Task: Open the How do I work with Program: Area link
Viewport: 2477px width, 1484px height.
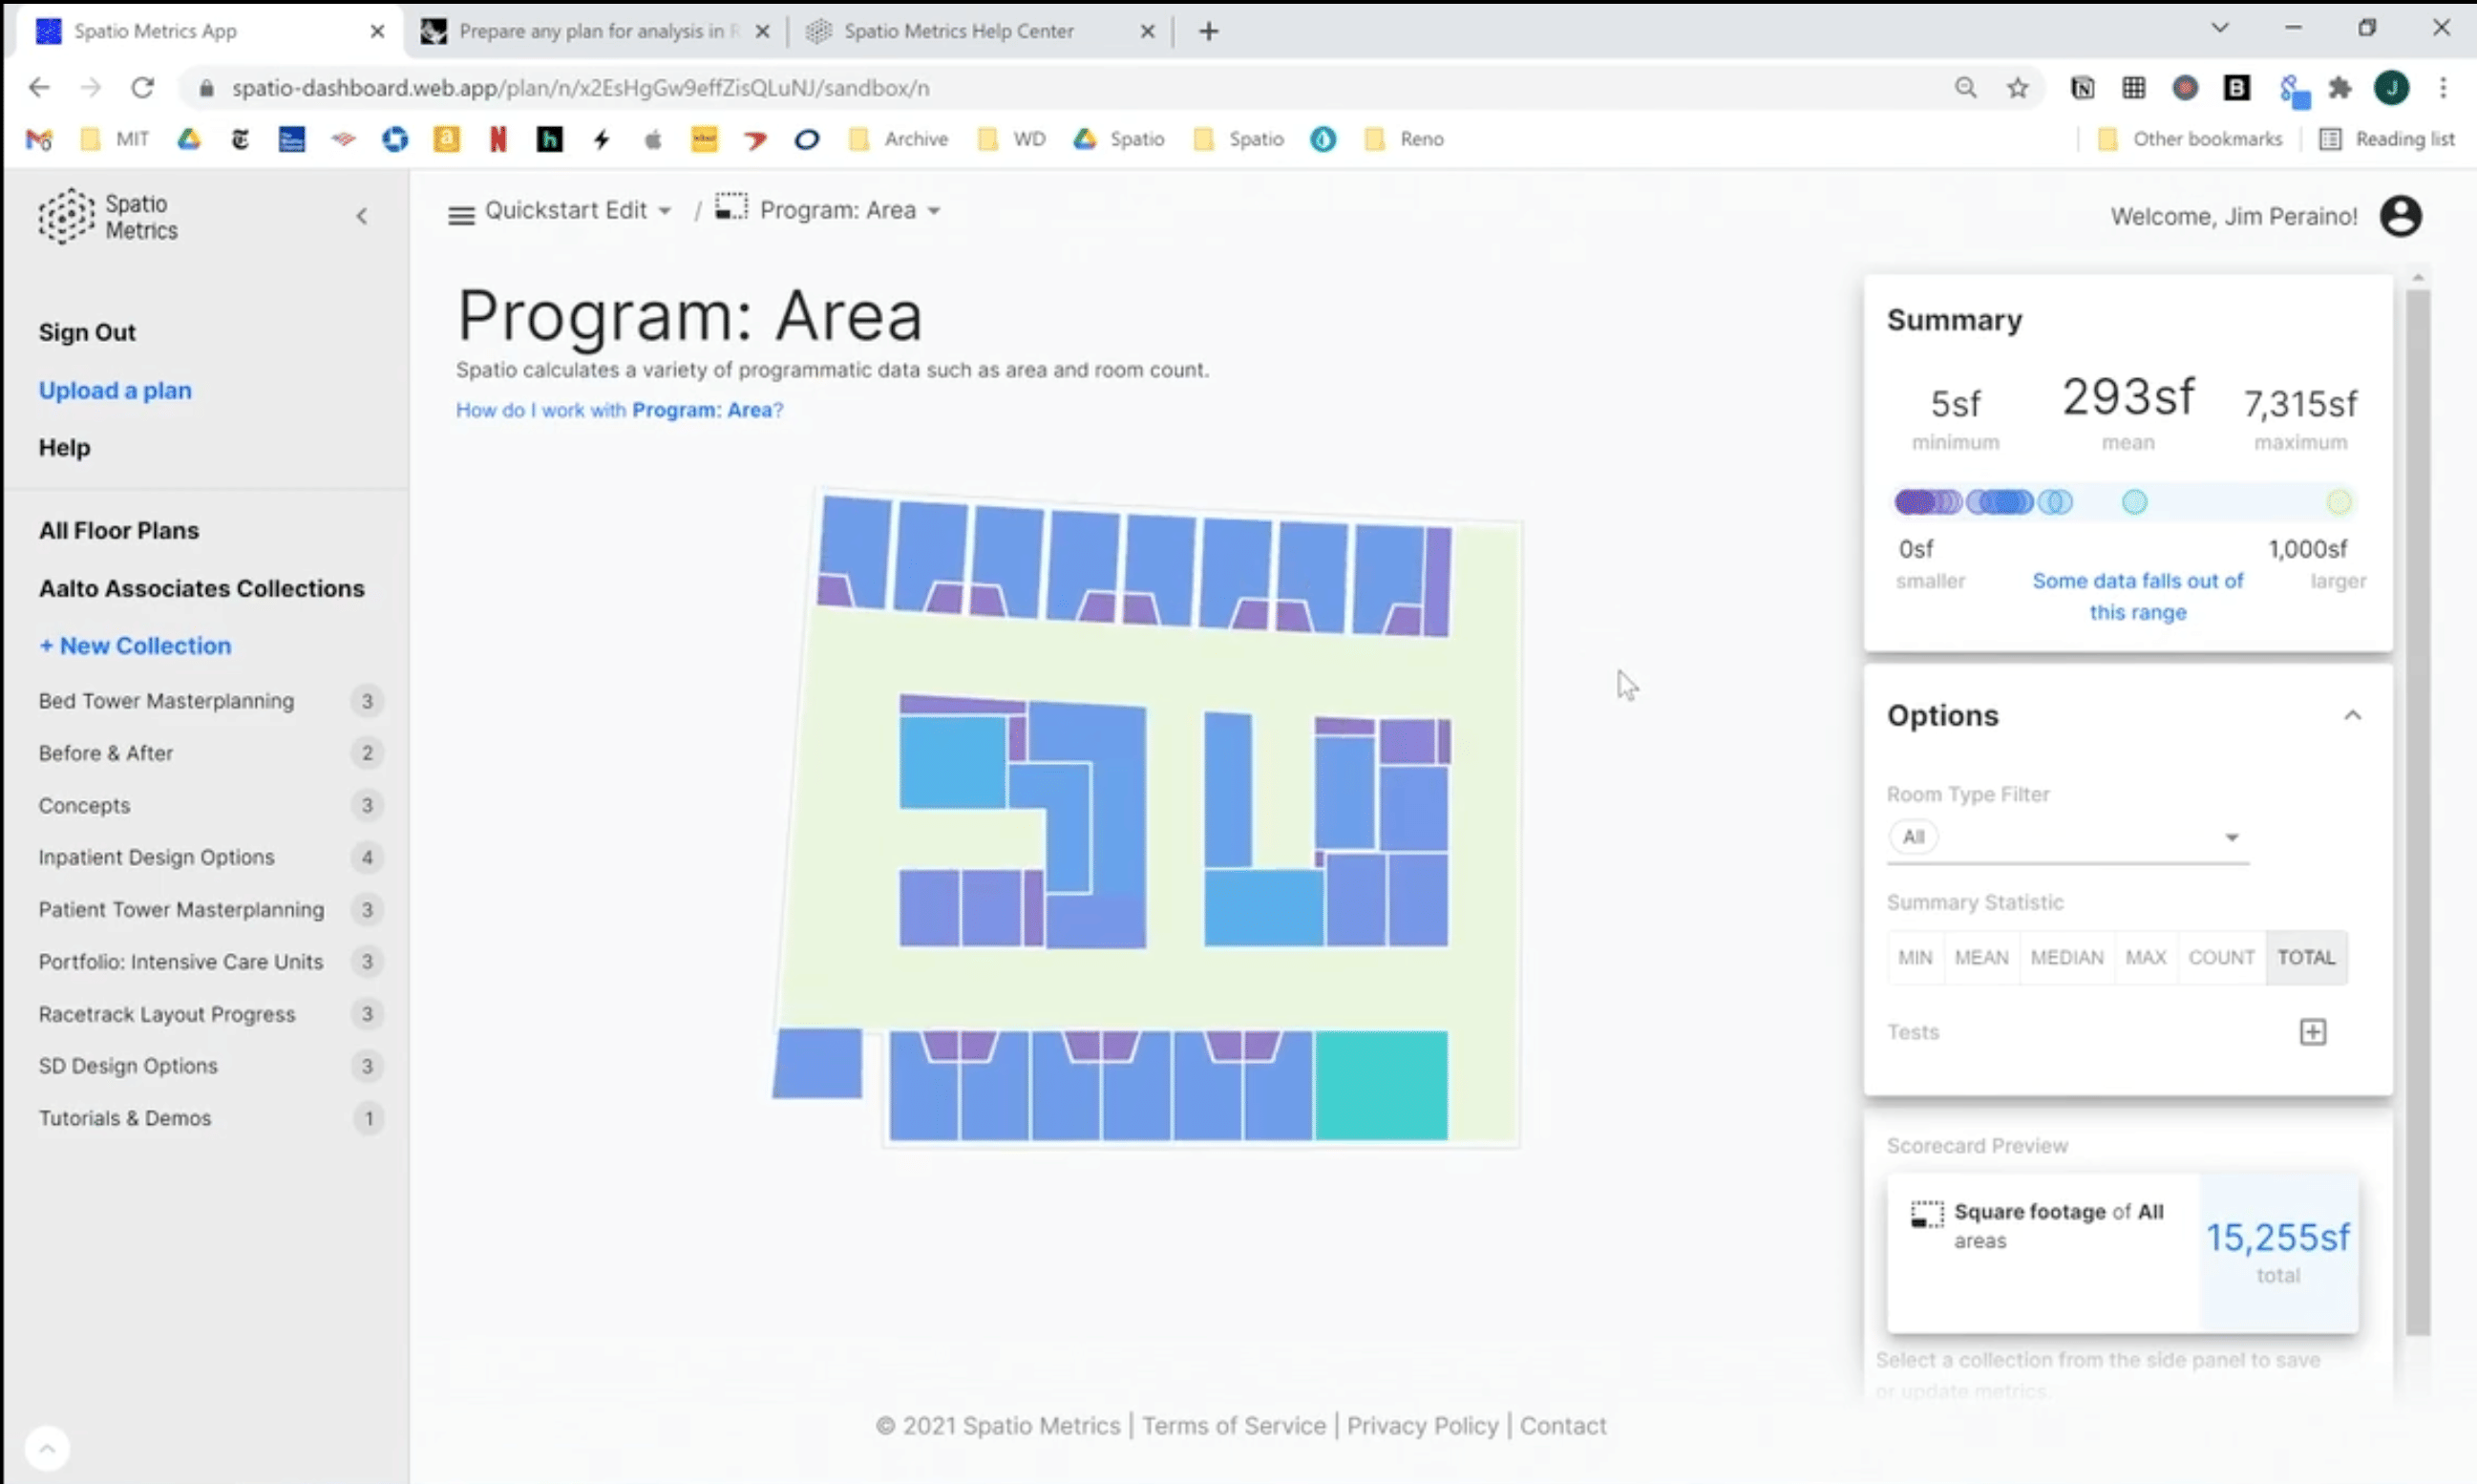Action: point(619,410)
